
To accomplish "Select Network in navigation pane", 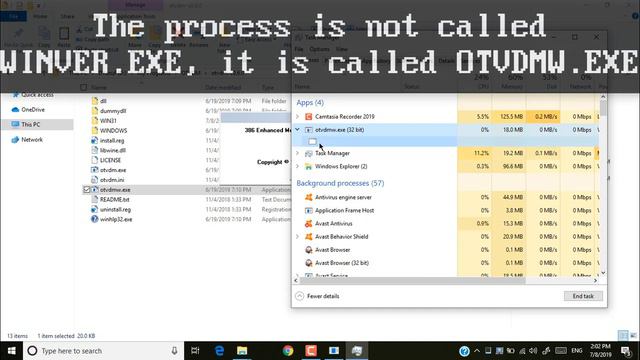I will [27, 140].
